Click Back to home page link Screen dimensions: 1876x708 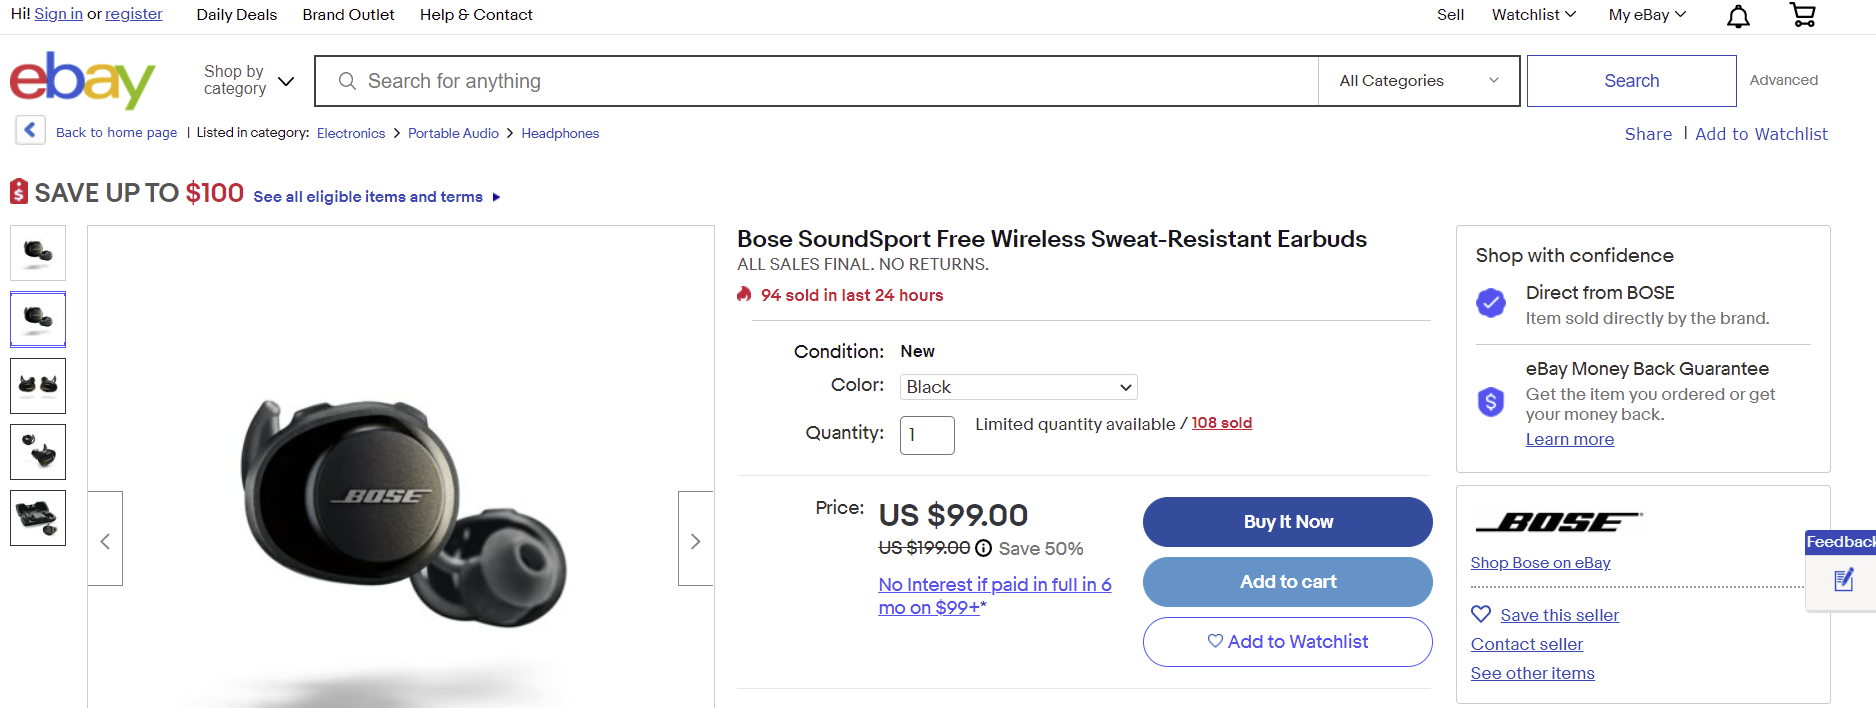[116, 132]
